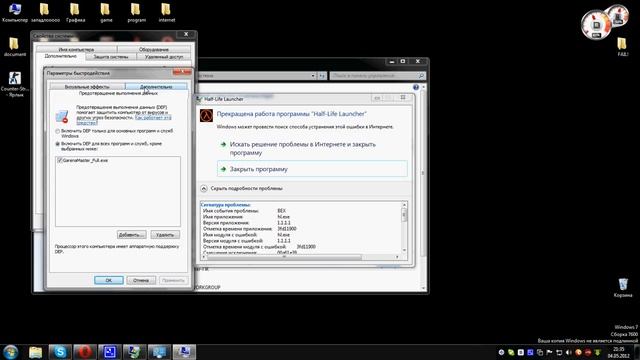Click the Windows Start orb

pyautogui.click(x=11, y=352)
